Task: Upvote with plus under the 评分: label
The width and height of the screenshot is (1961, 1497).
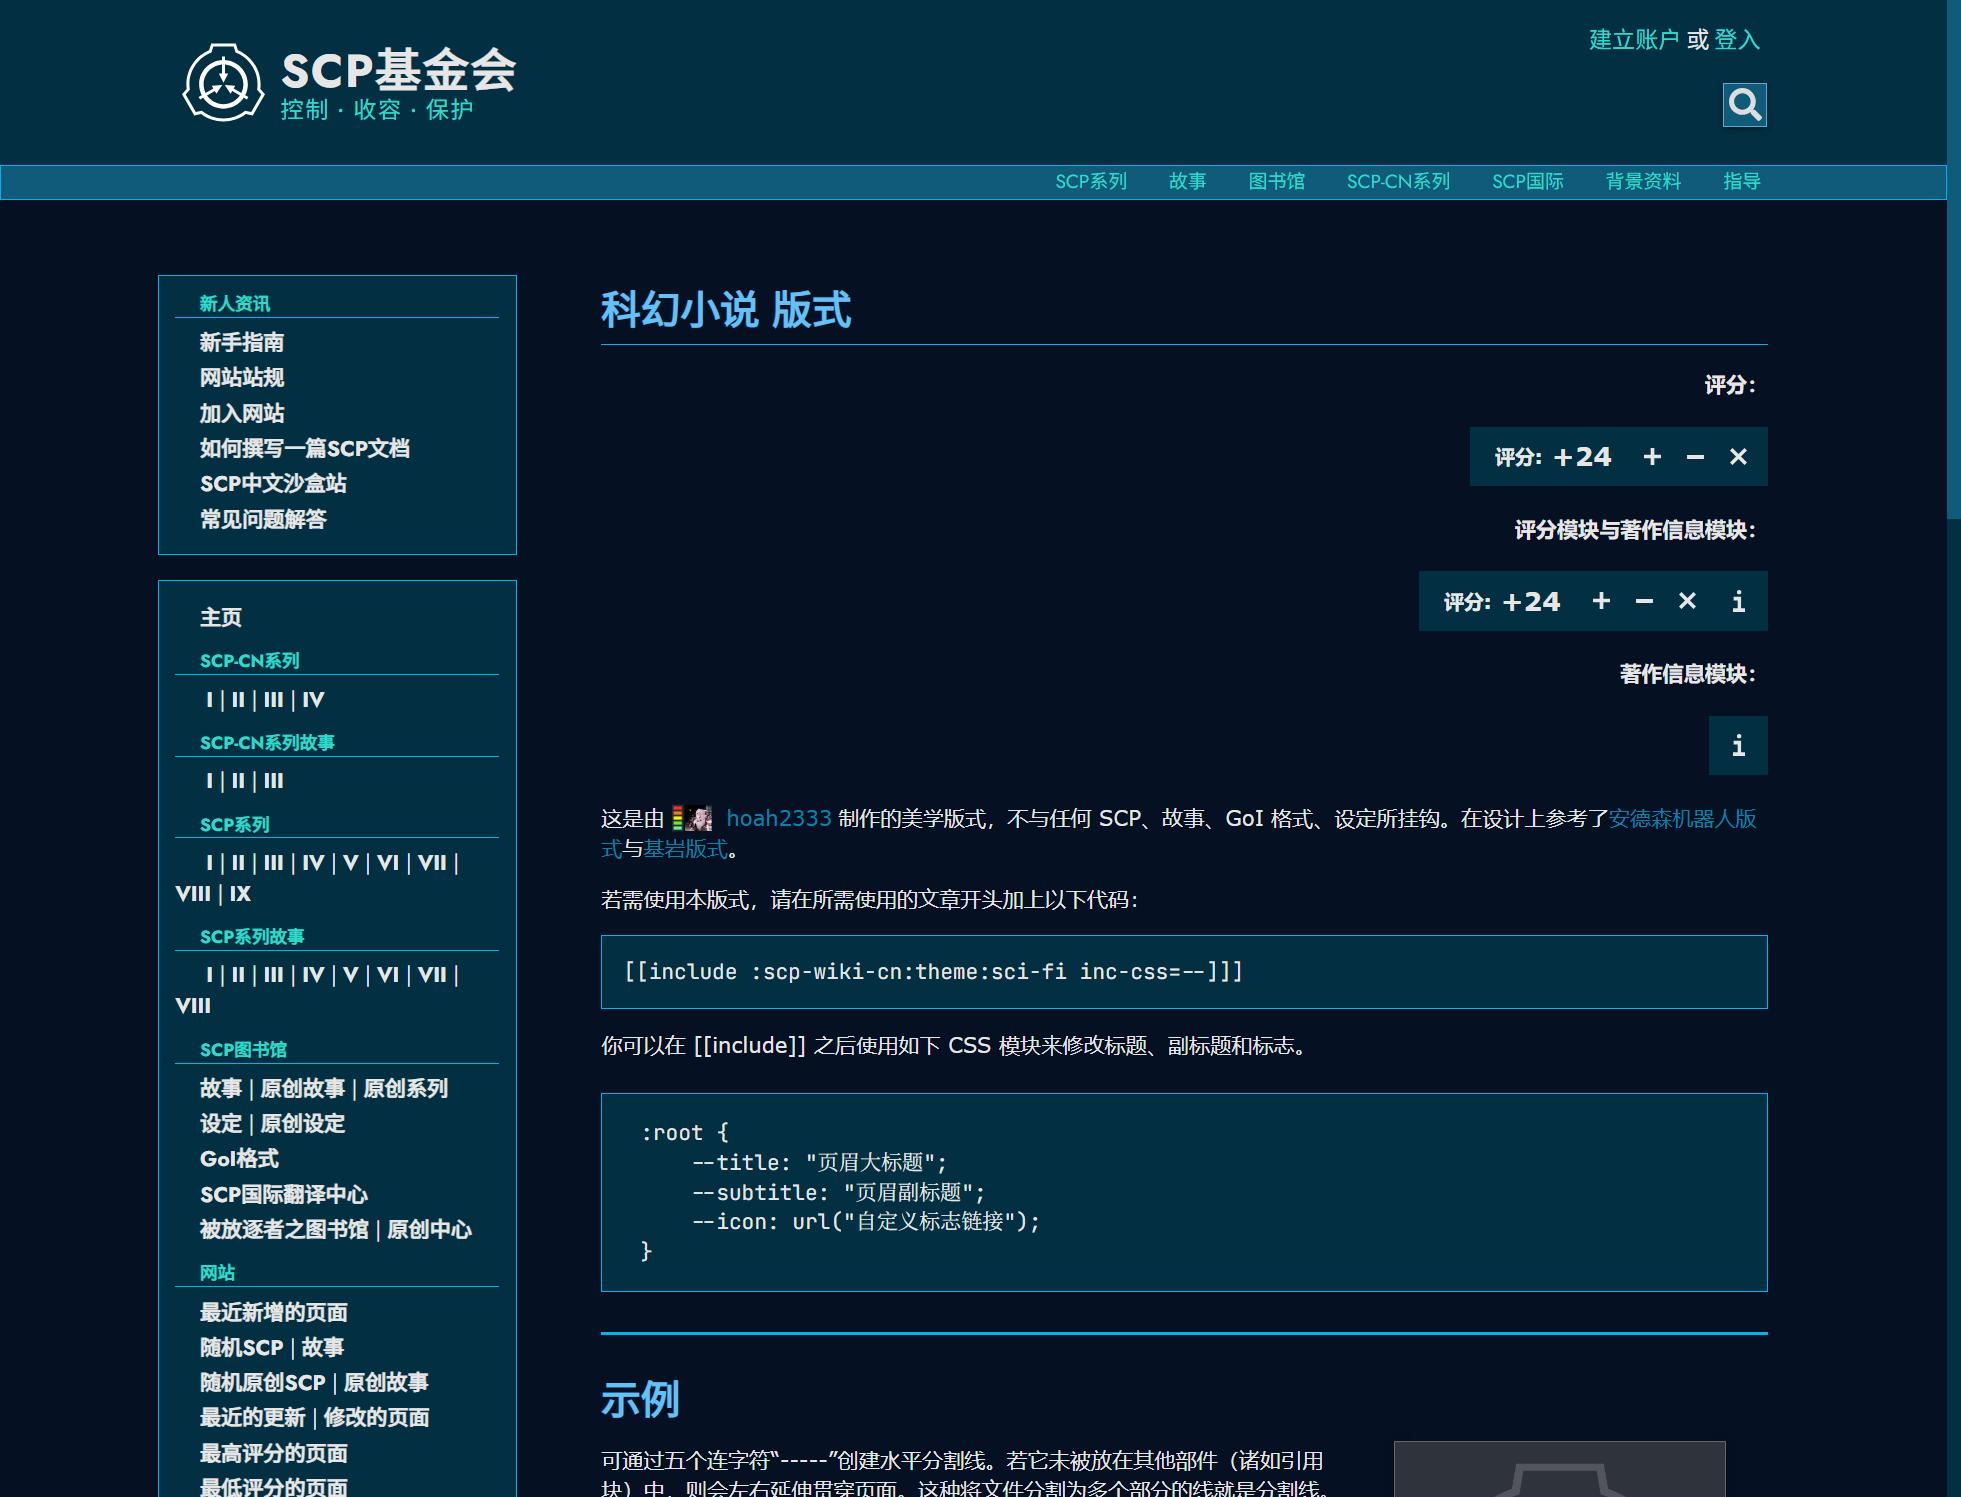Action: pos(1652,457)
